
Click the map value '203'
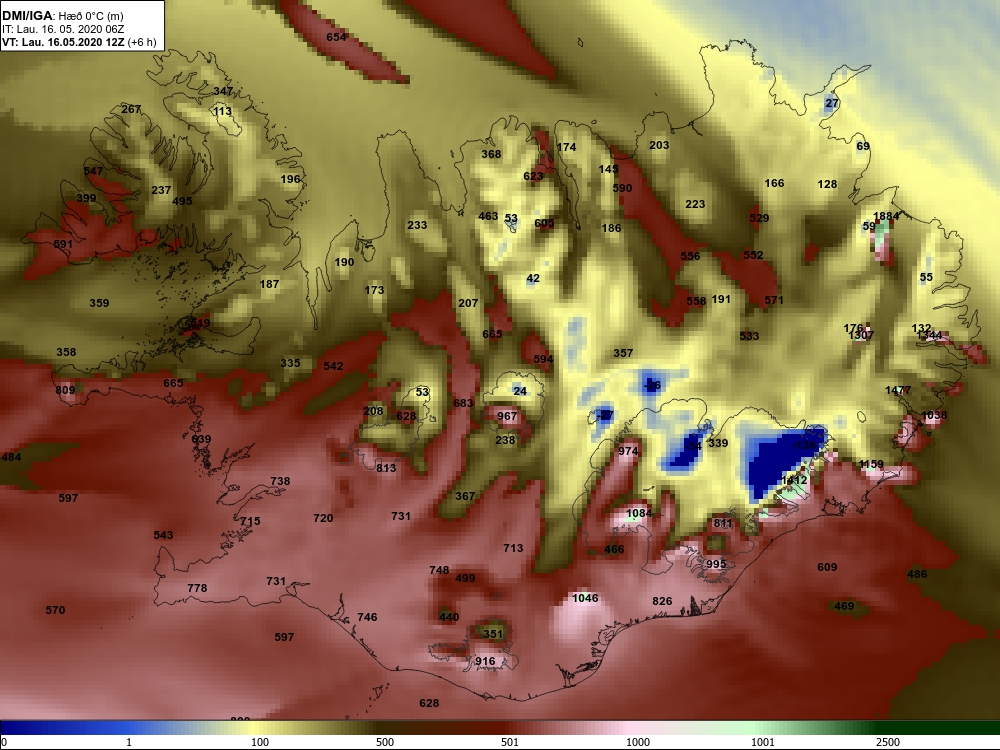pyautogui.click(x=659, y=145)
